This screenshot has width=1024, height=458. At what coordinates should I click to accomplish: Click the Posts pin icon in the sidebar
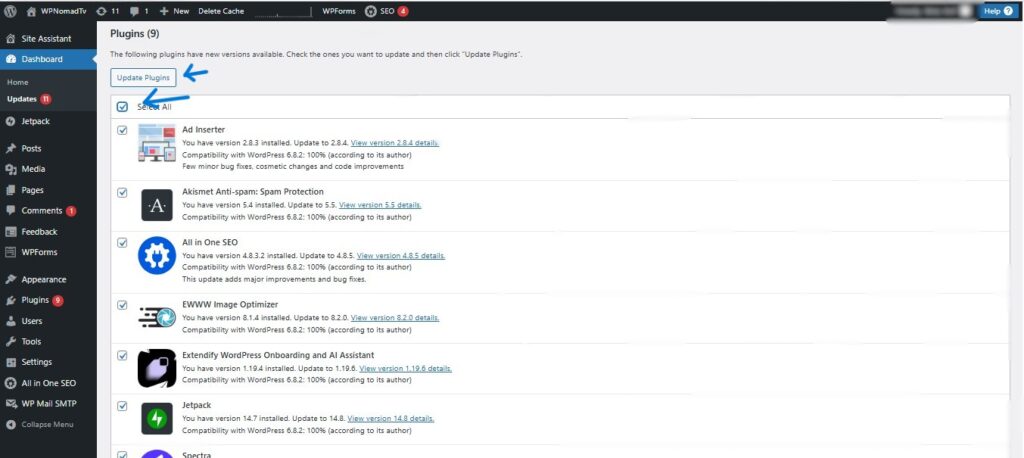[x=10, y=148]
